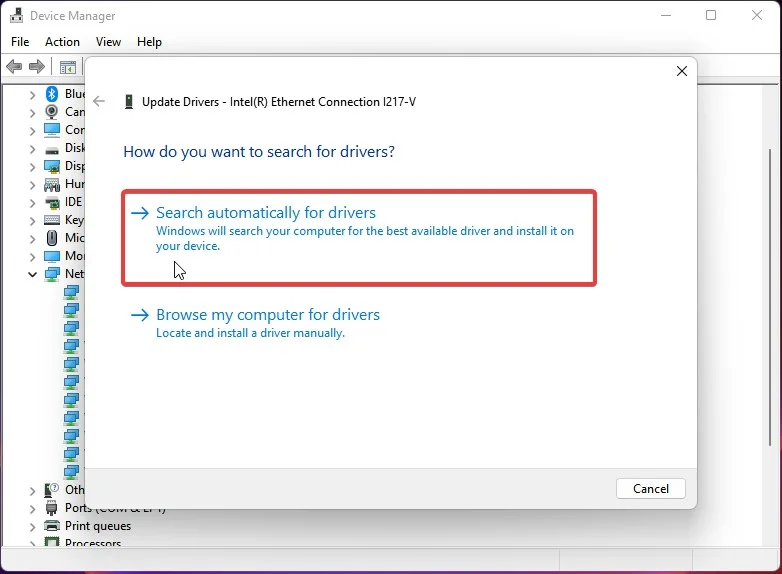This screenshot has width=782, height=574.
Task: Expand the Print queues tree node
Action: click(32, 527)
